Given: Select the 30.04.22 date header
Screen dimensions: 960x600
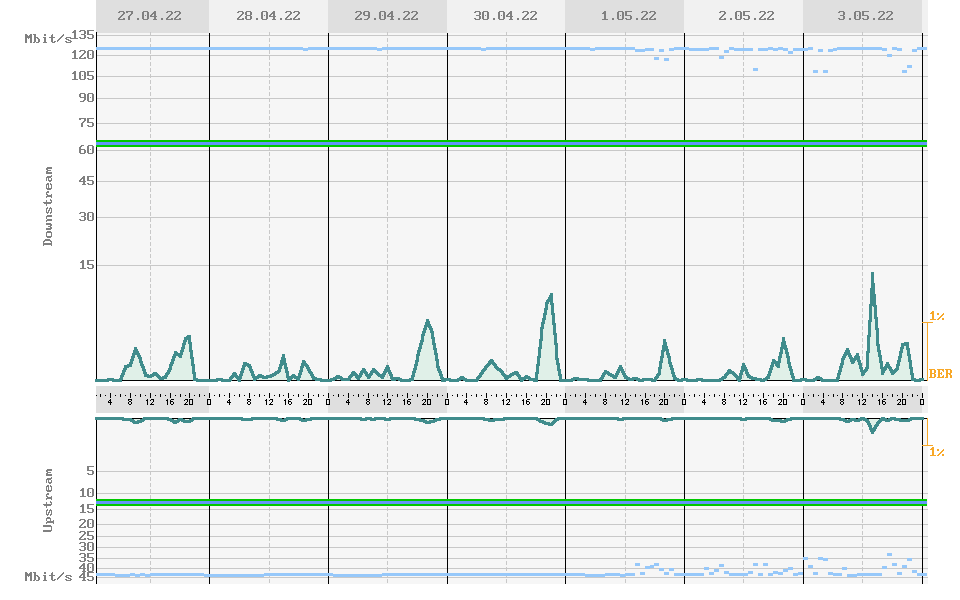Looking at the screenshot, I should pos(505,16).
